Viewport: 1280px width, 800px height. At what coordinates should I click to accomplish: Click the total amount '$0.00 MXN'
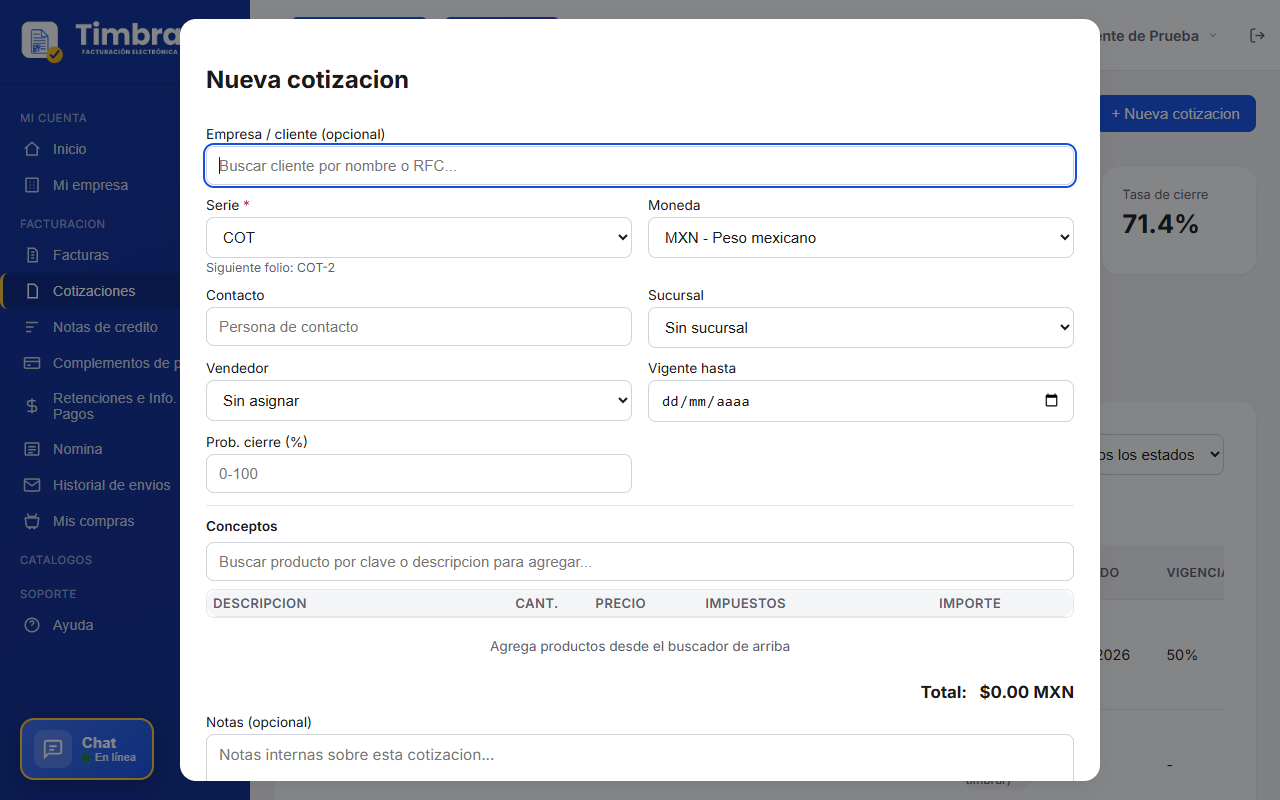tap(1026, 692)
